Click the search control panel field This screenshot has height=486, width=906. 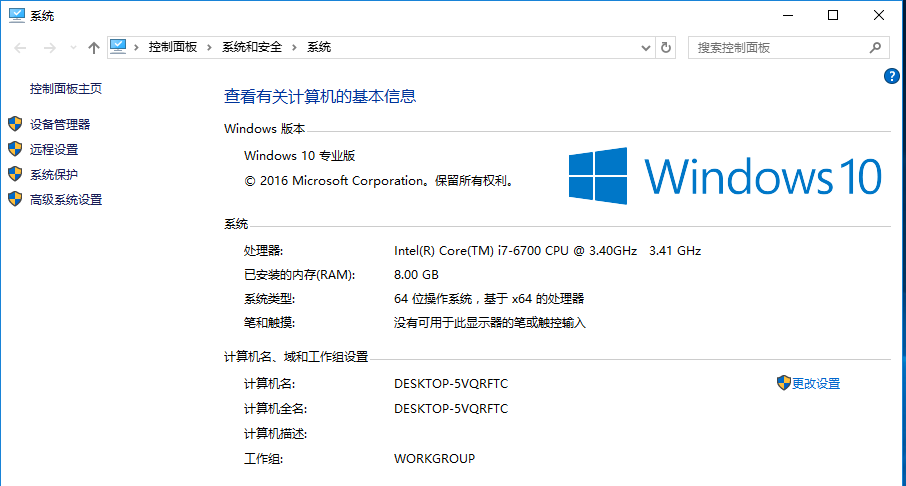[789, 47]
